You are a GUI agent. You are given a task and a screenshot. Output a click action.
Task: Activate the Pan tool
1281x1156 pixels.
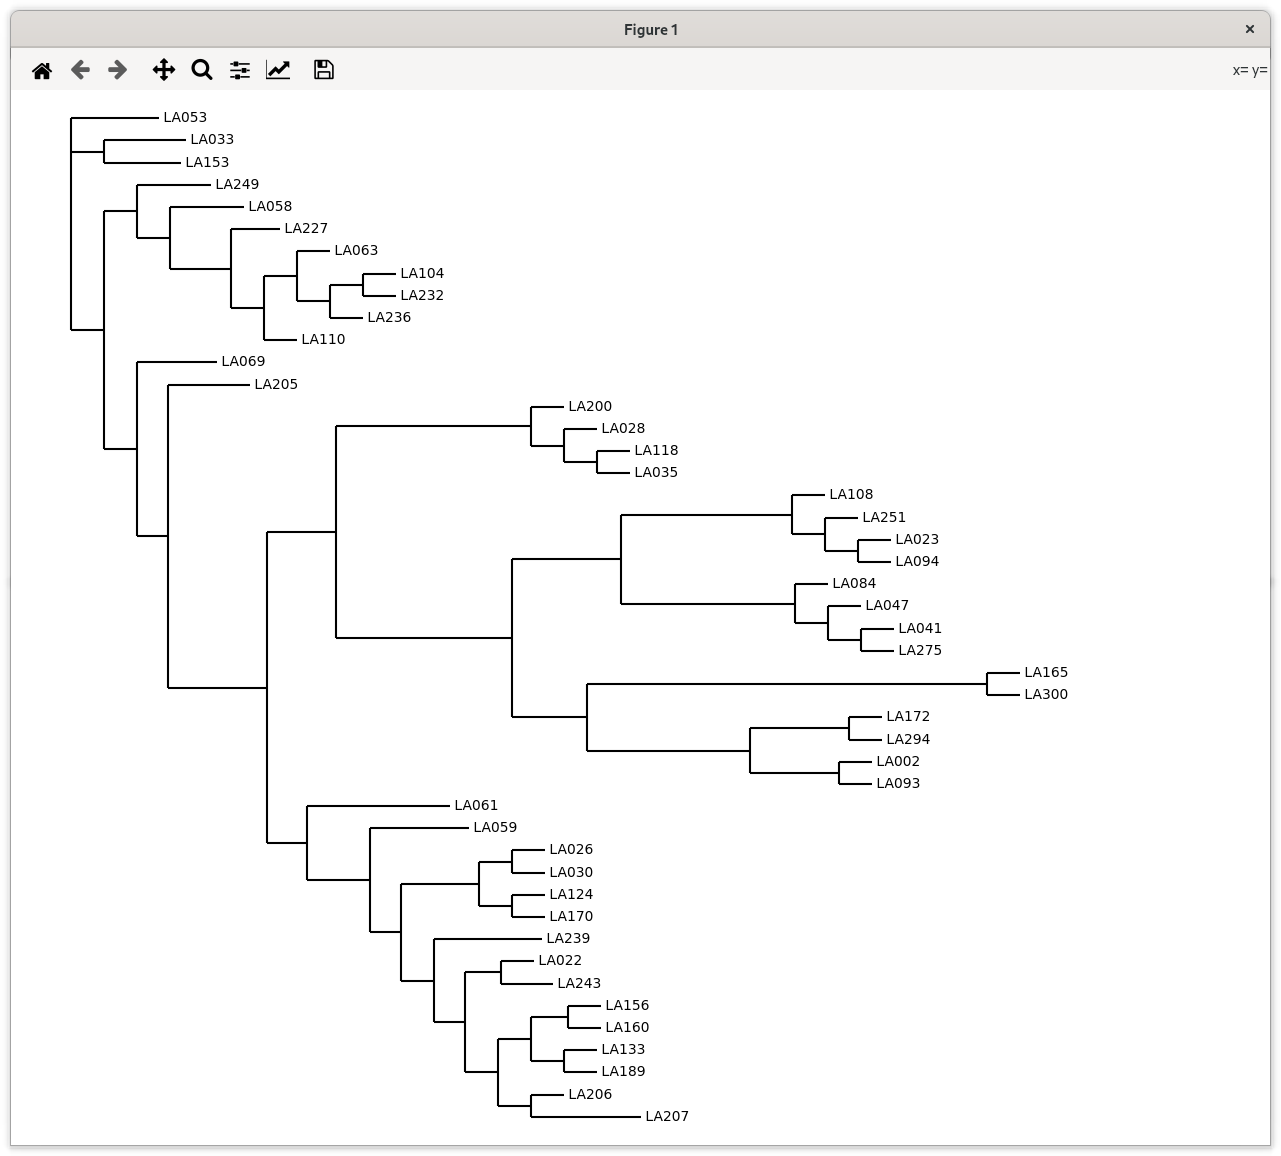[x=163, y=70]
